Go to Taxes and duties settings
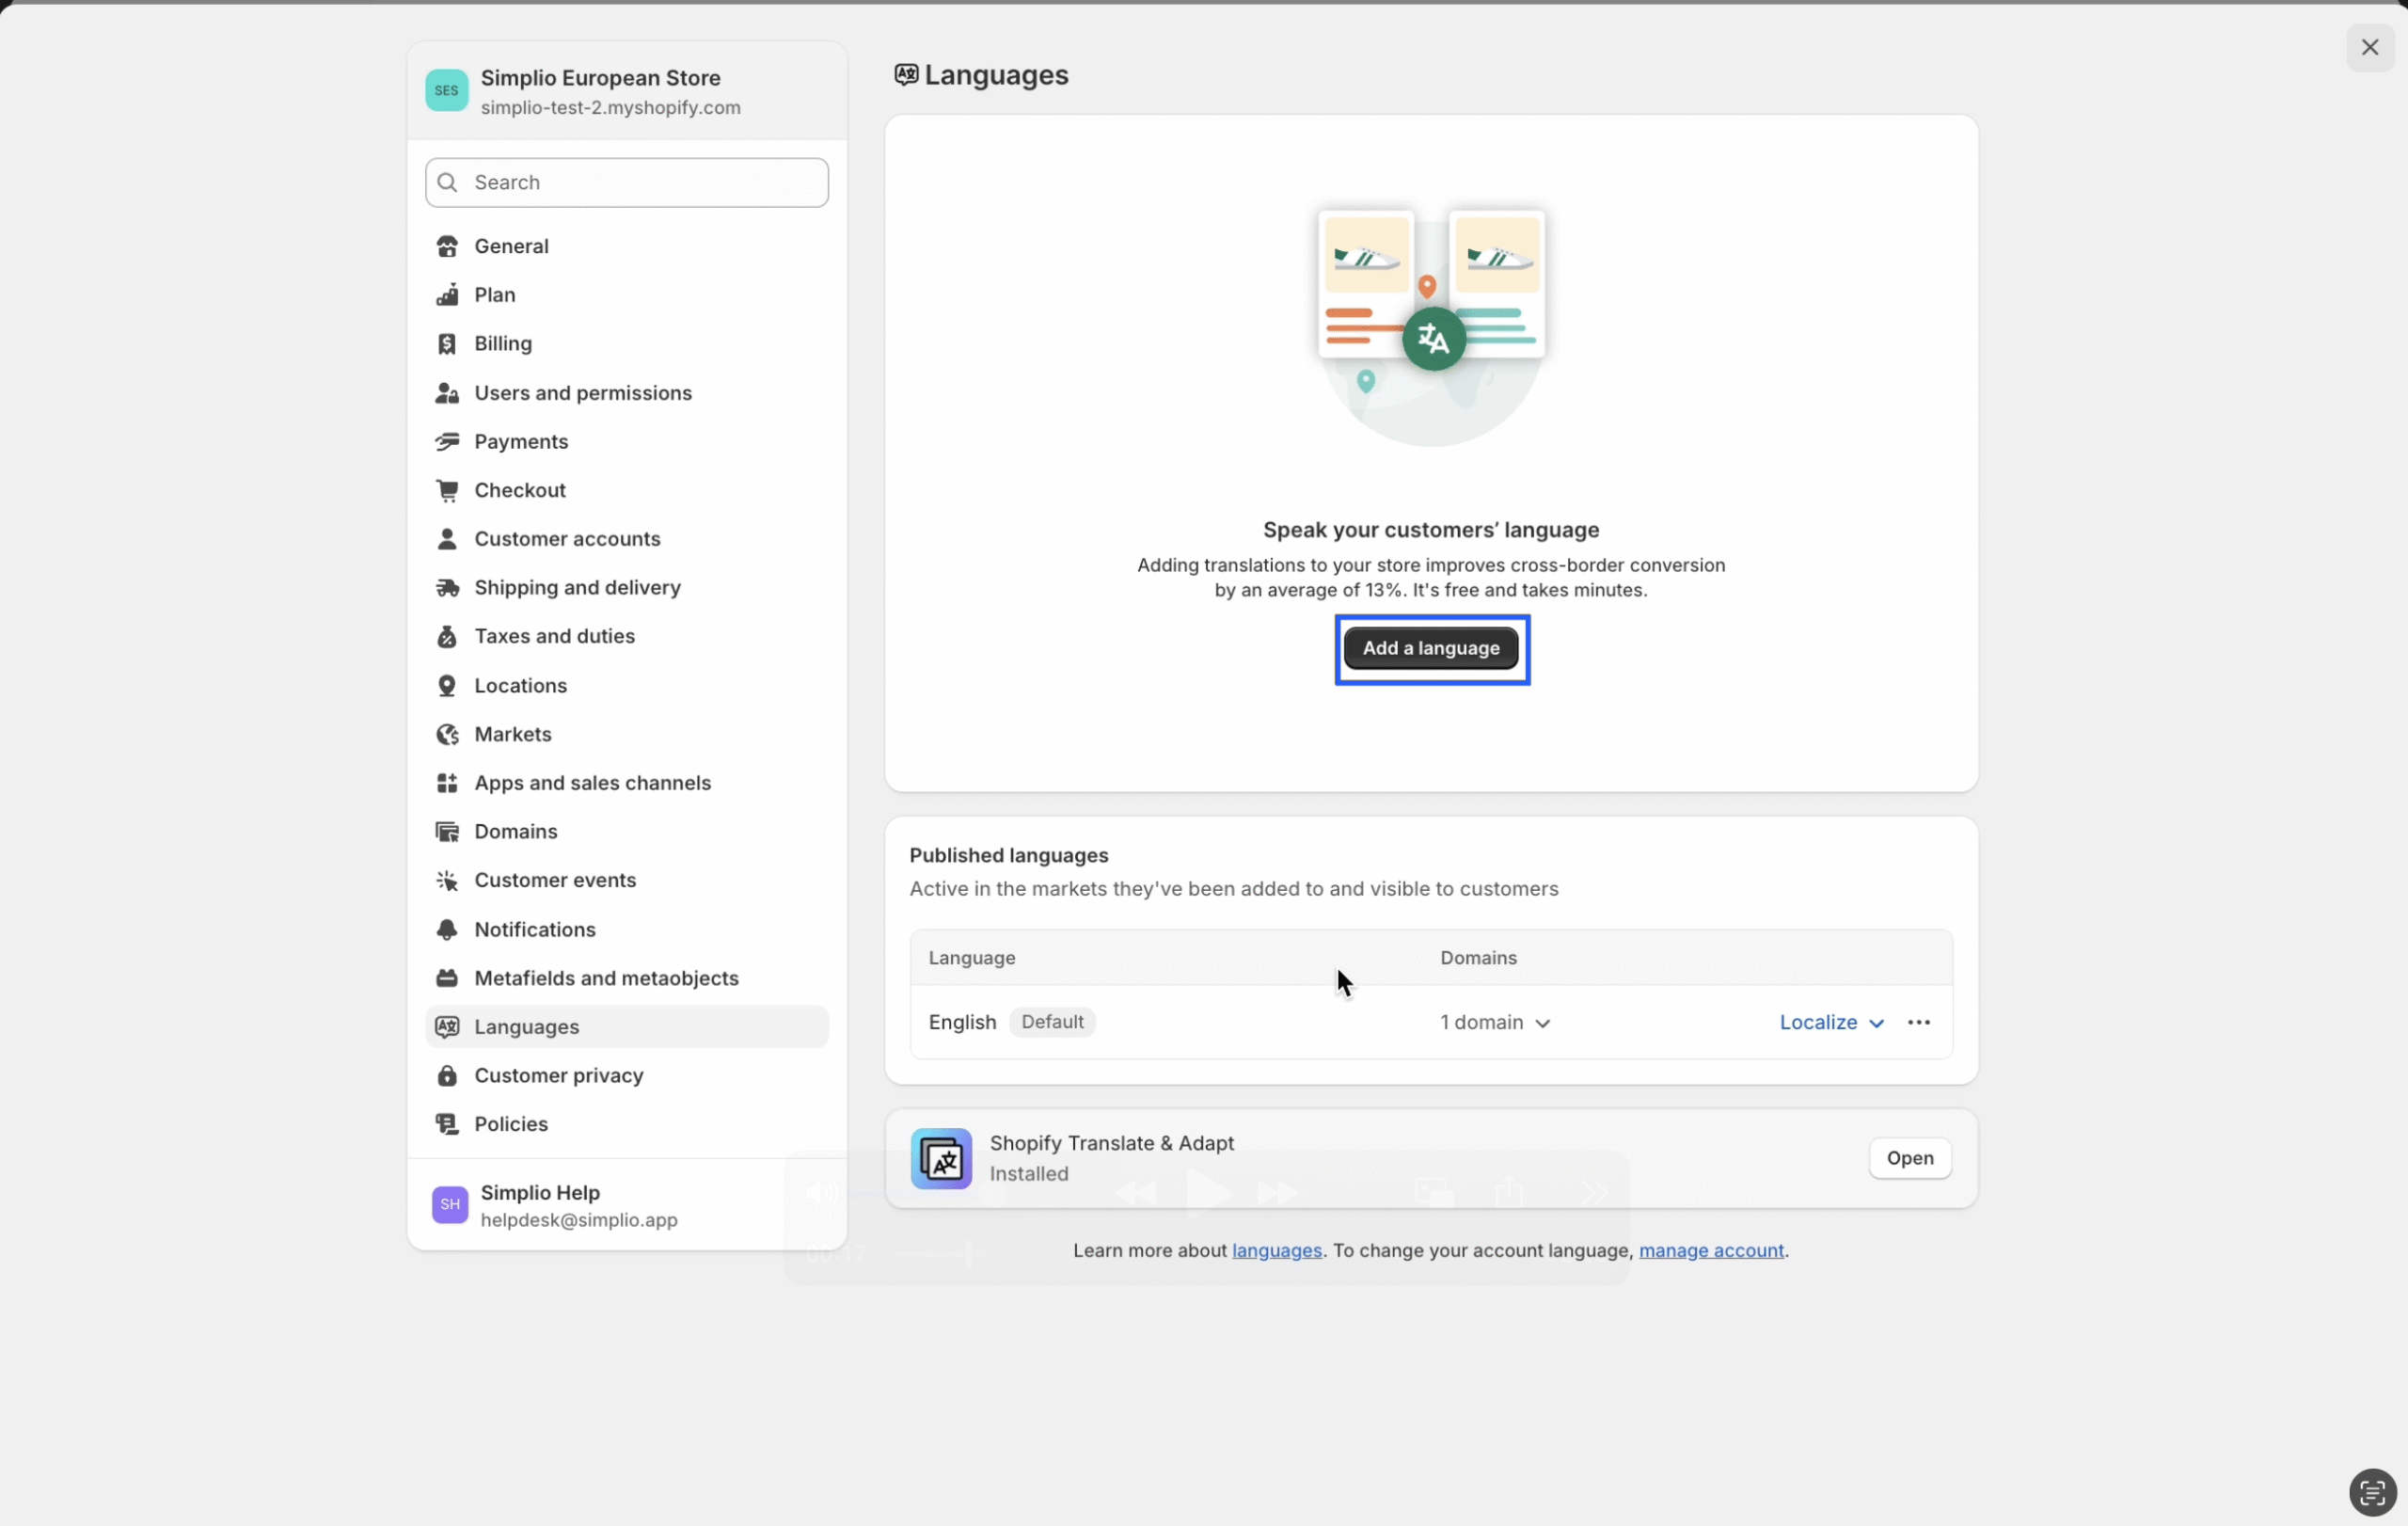Viewport: 2408px width, 1526px height. pos(554,636)
